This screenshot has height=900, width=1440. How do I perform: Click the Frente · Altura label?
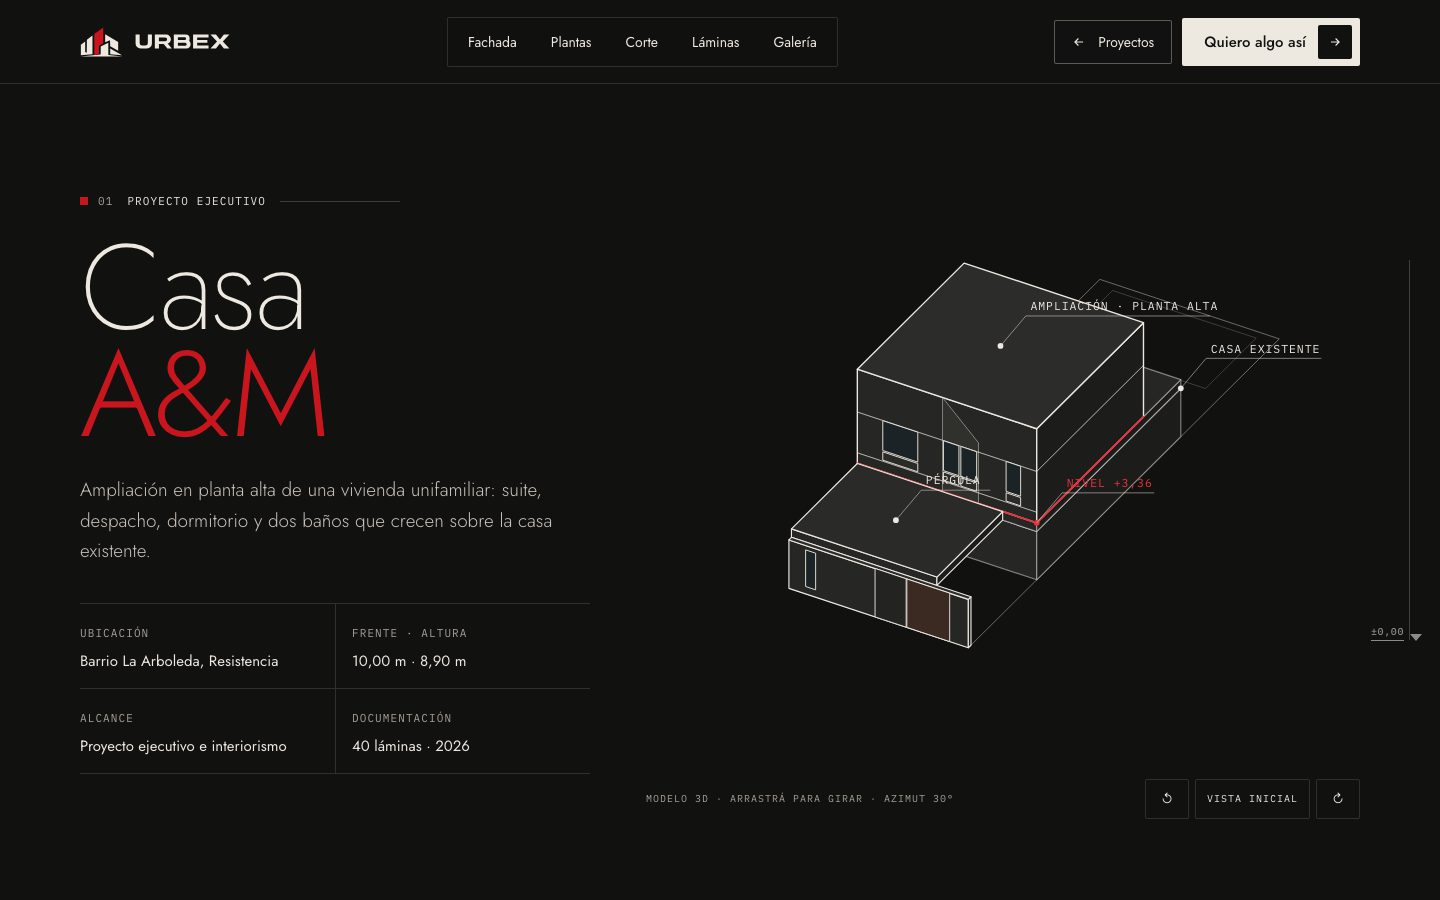tap(409, 633)
